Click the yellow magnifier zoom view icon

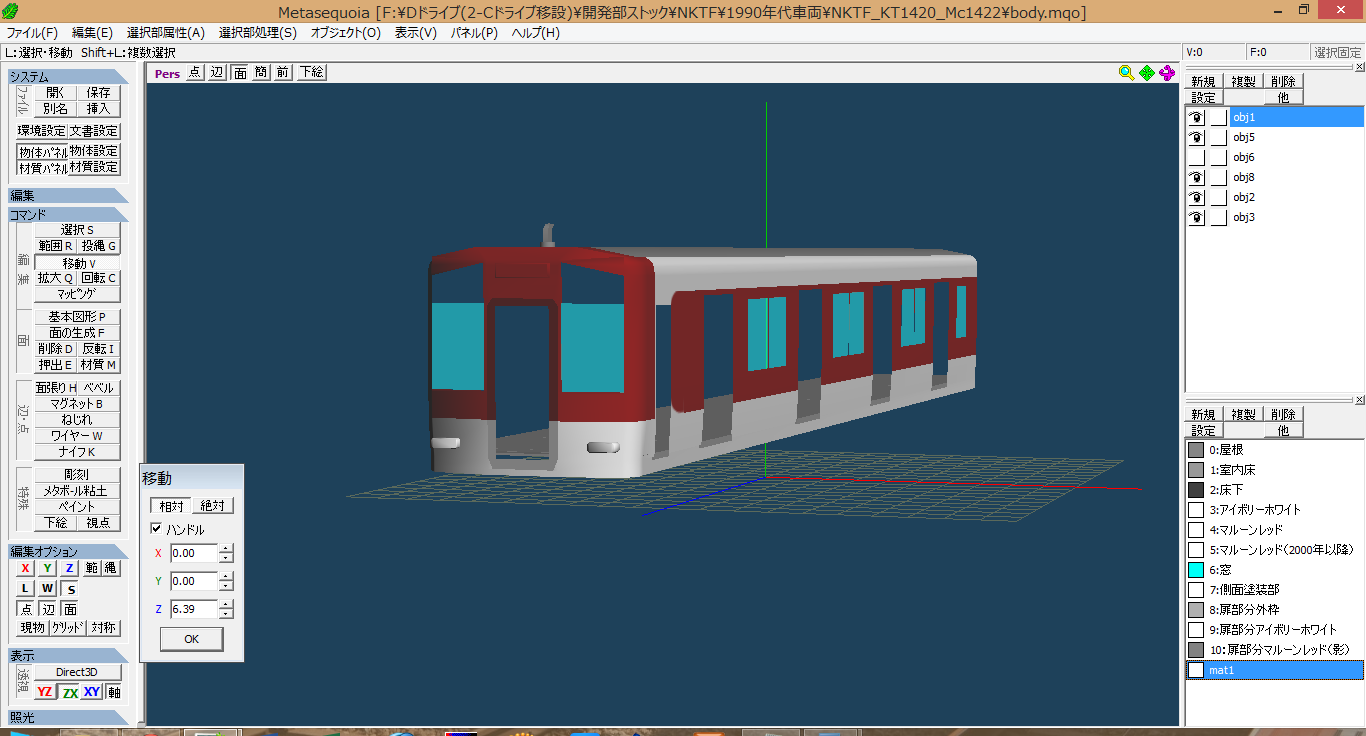(1127, 72)
